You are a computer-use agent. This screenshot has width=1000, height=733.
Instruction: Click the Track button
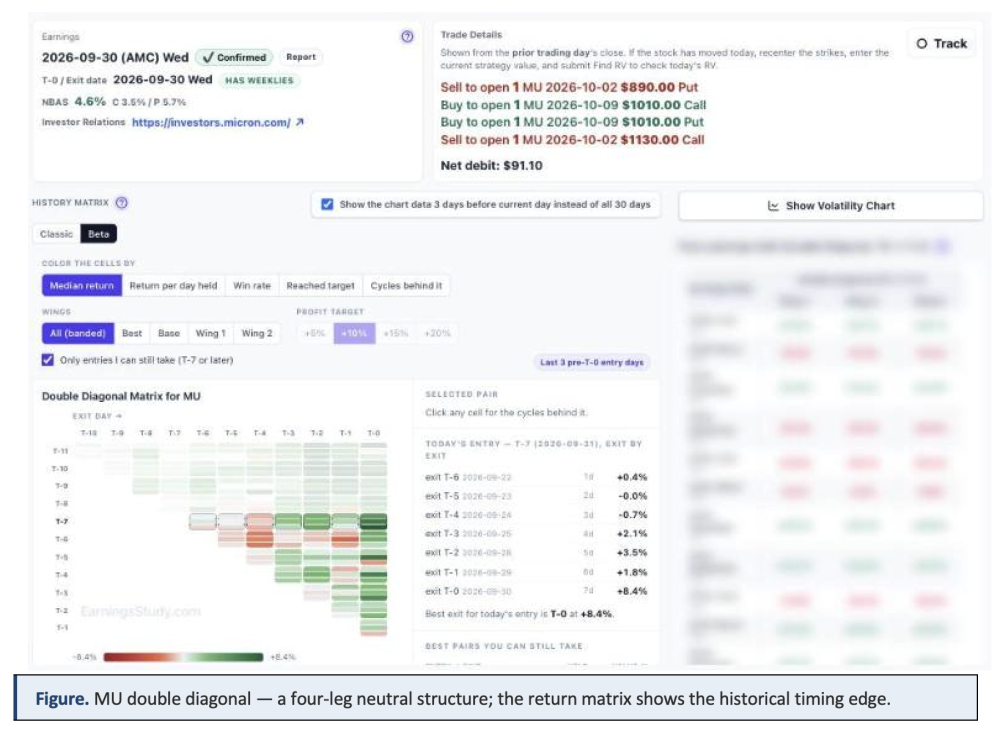[942, 43]
